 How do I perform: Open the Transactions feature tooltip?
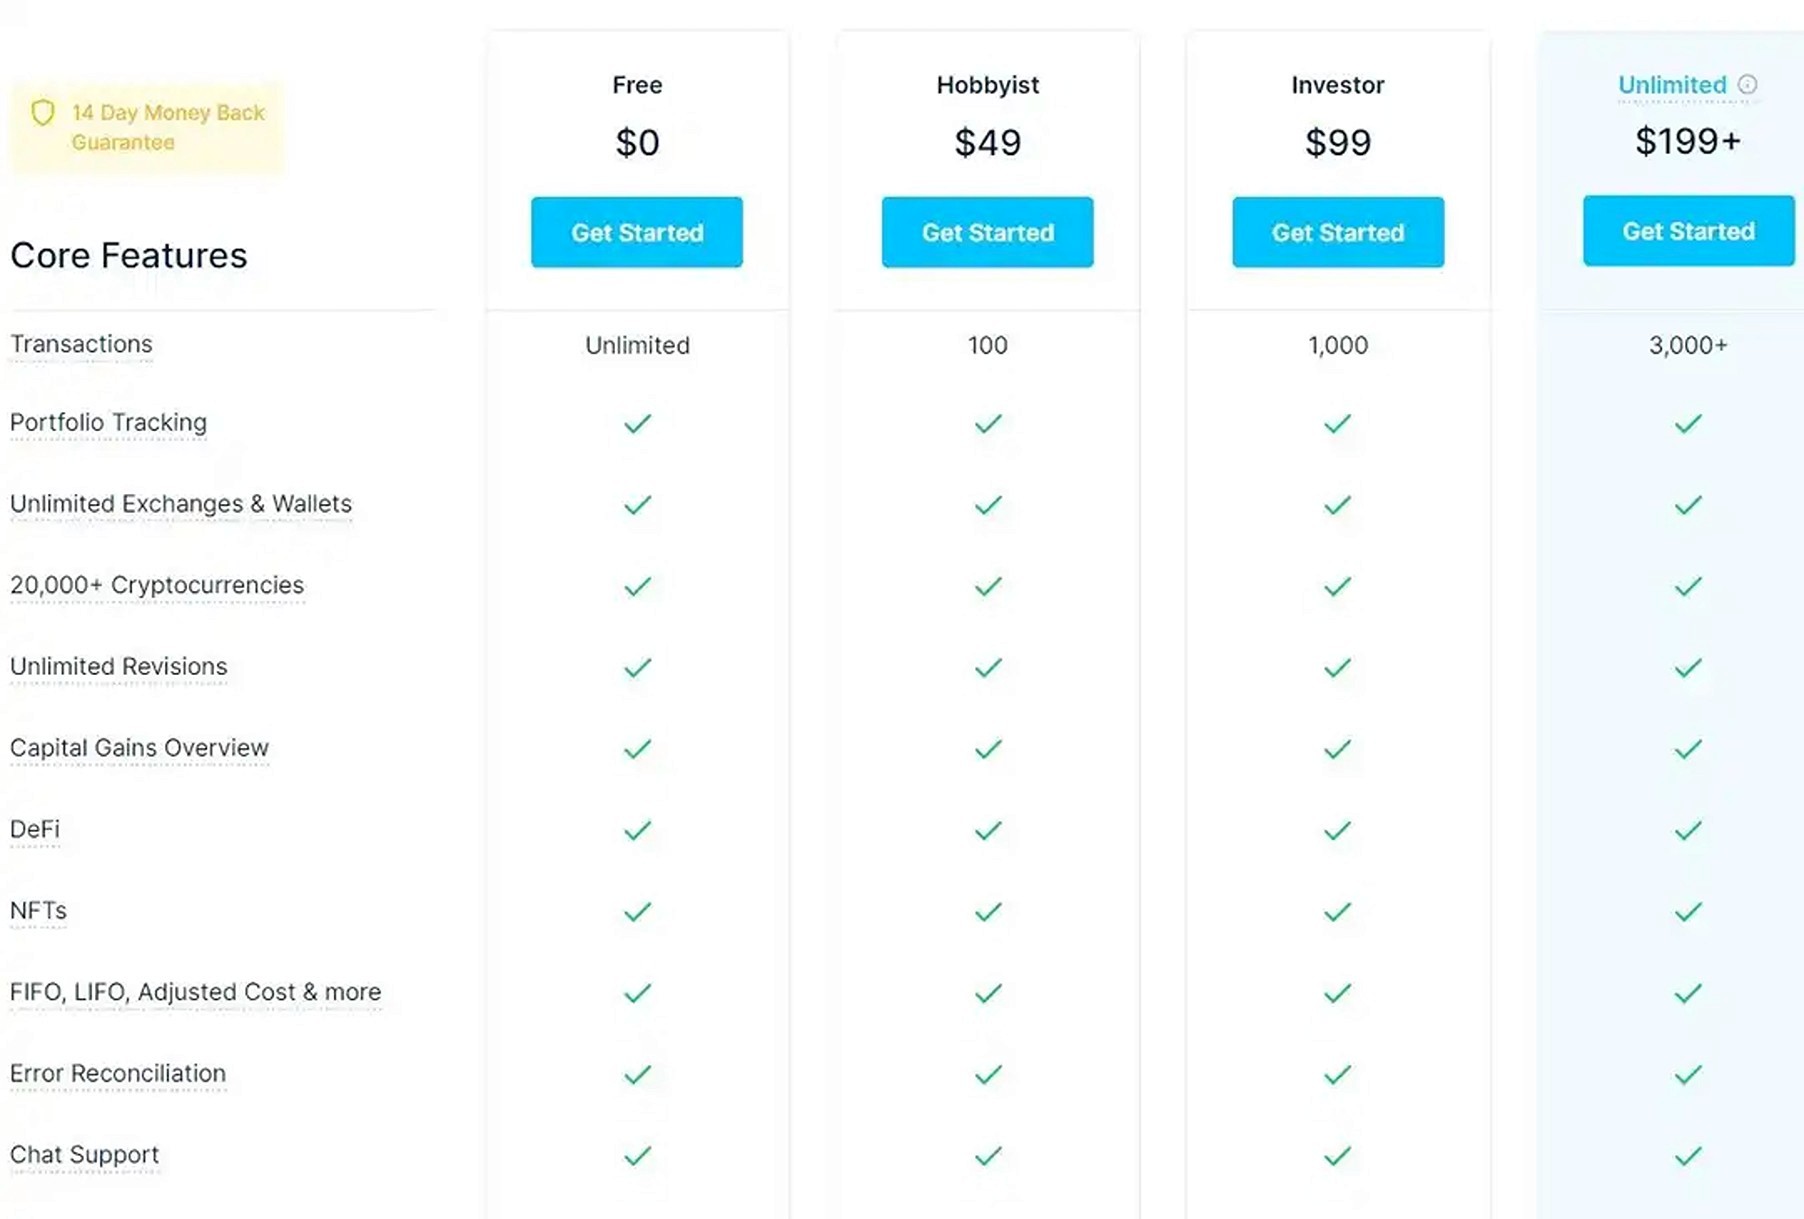pos(81,344)
